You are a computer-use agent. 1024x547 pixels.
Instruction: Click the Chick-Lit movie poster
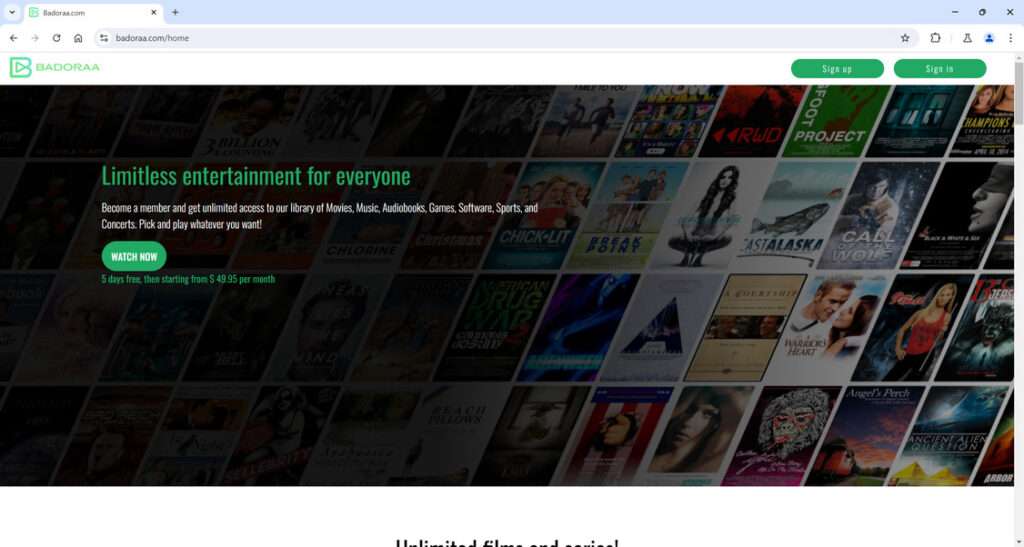click(543, 215)
